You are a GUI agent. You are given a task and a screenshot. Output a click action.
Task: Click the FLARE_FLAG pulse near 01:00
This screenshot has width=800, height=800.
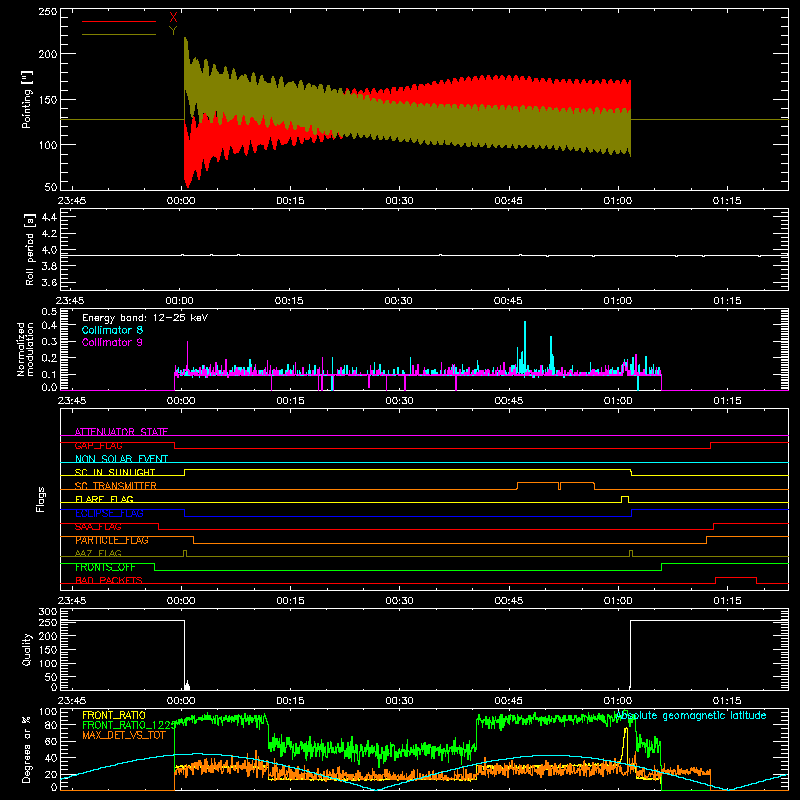coord(624,498)
